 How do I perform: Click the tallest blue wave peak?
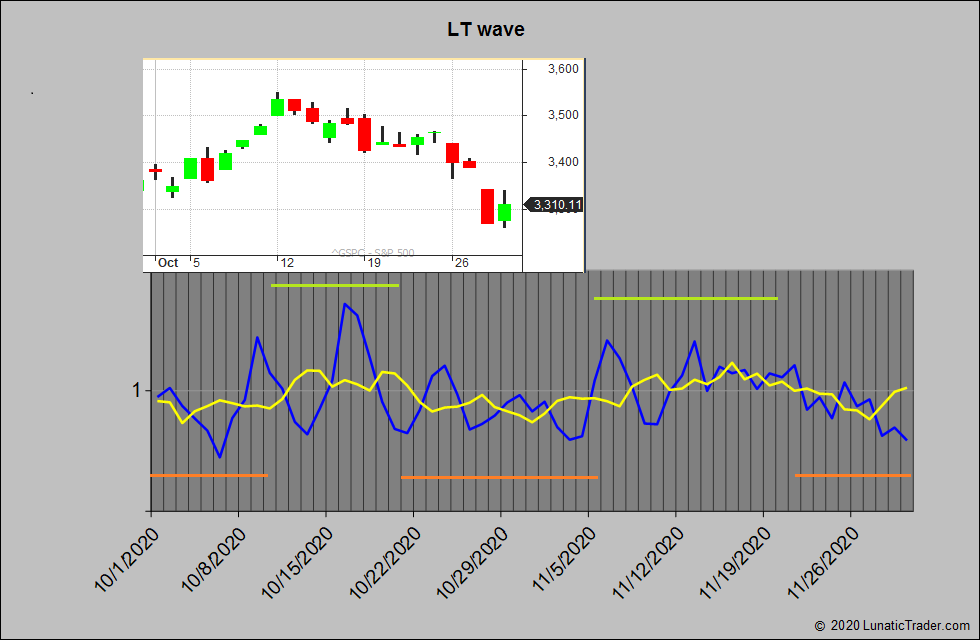point(345,304)
